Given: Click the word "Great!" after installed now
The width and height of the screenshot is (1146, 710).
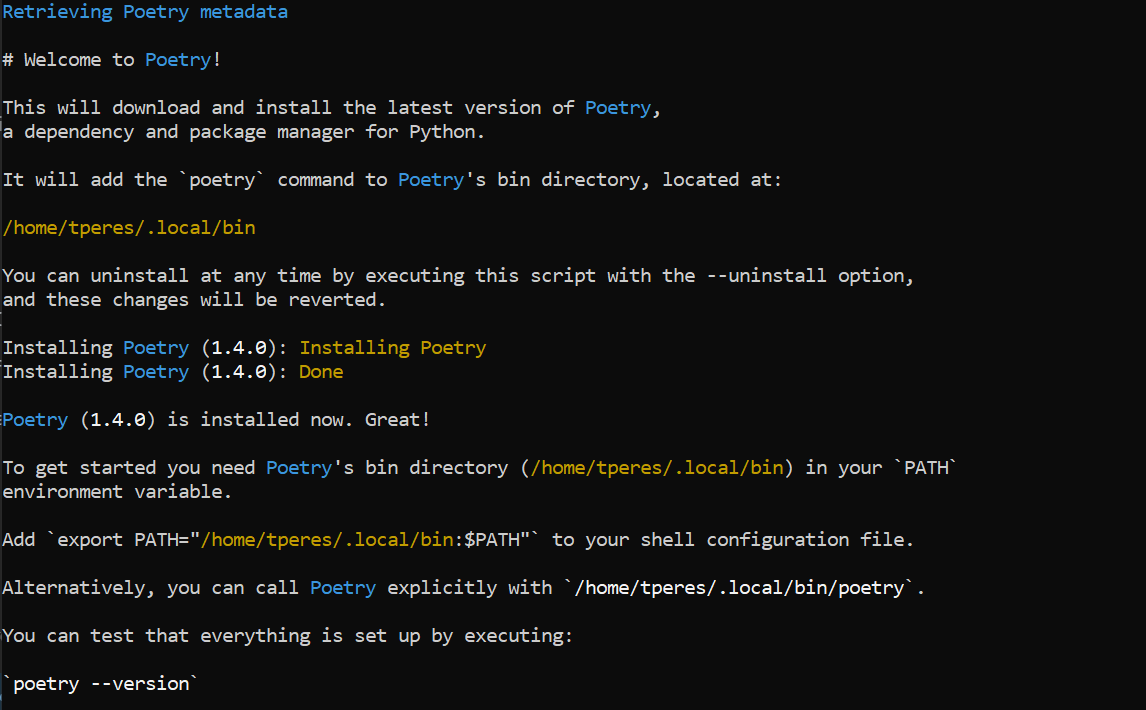Looking at the screenshot, I should click(398, 420).
